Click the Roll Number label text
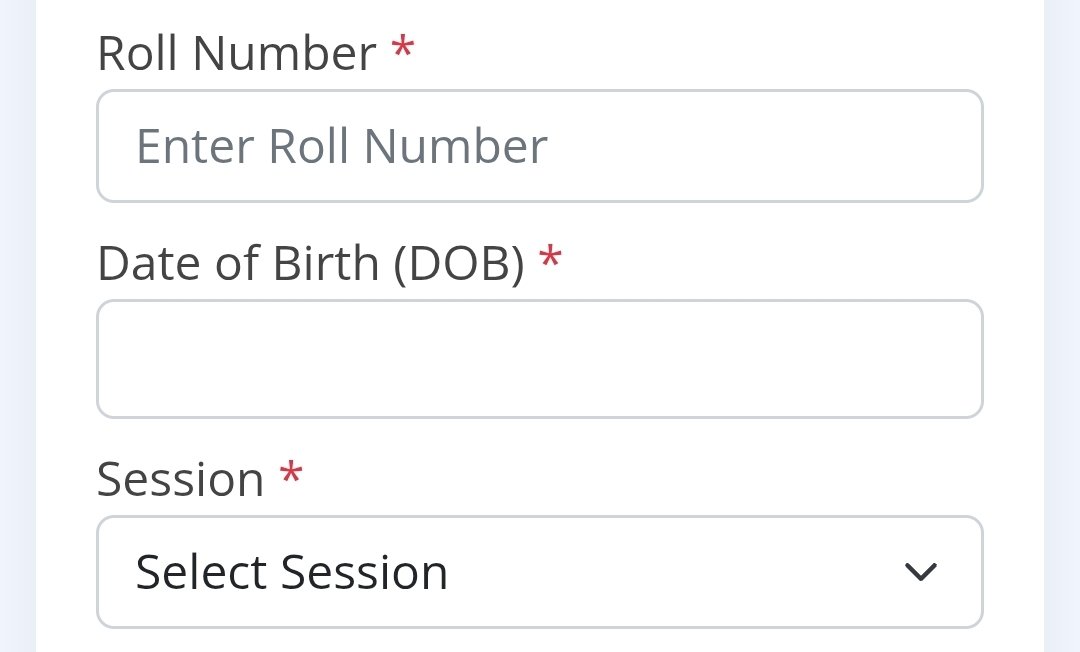This screenshot has width=1080, height=652. point(236,53)
